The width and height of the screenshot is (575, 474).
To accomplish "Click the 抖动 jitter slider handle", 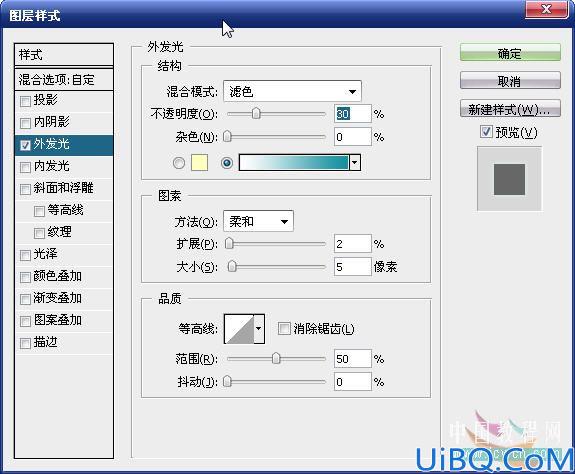I will (227, 381).
